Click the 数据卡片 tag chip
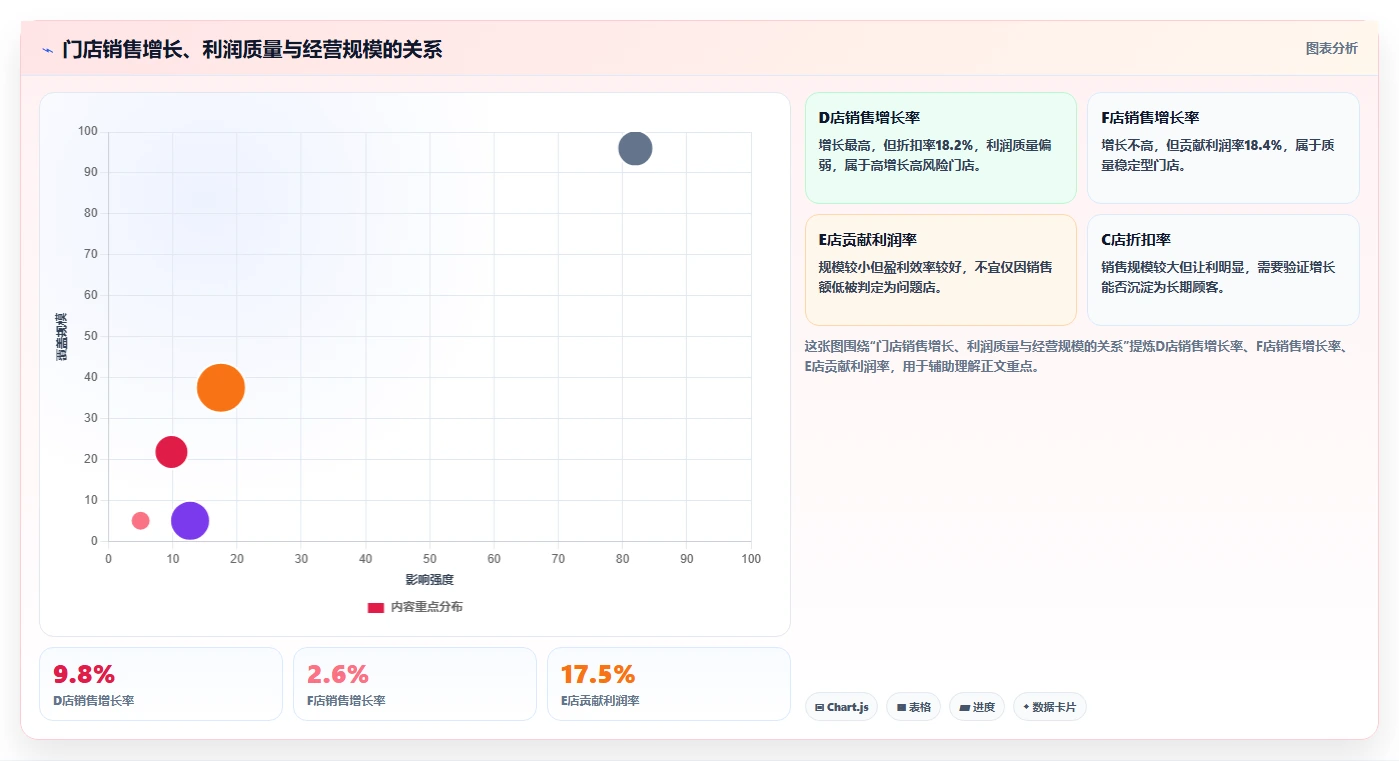 [1050, 707]
